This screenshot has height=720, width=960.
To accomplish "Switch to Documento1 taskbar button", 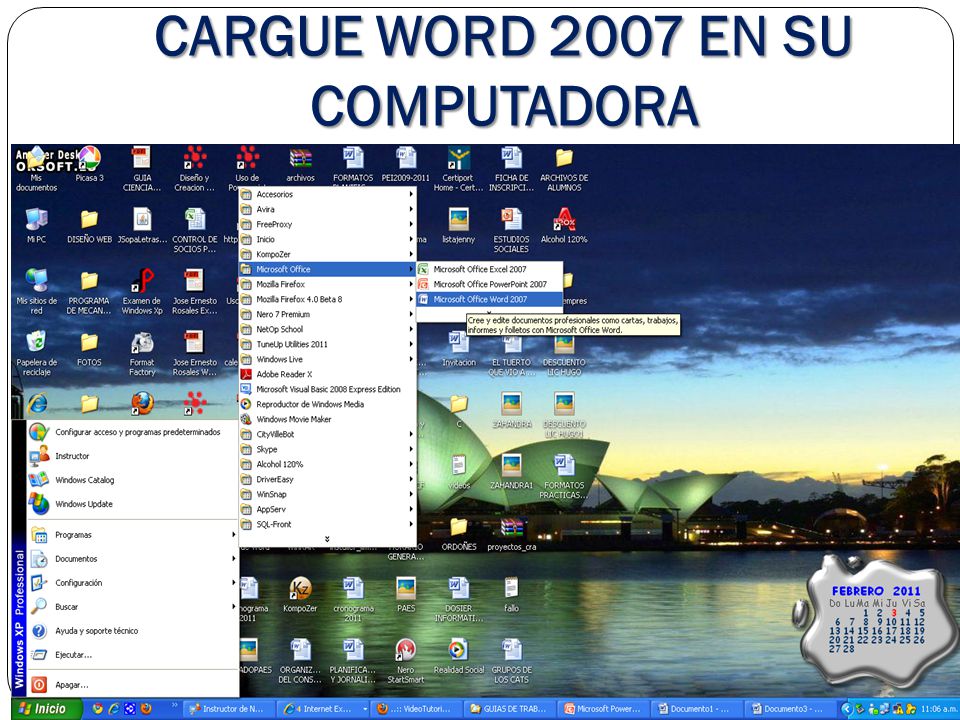I will tap(696, 709).
